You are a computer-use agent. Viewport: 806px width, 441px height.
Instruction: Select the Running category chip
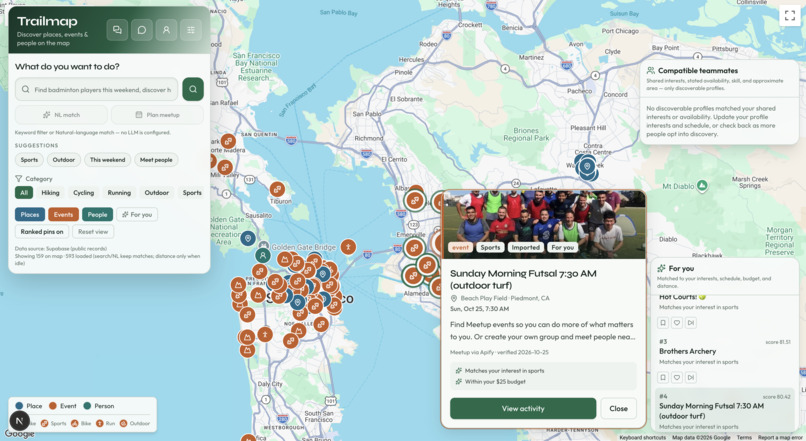coord(119,193)
